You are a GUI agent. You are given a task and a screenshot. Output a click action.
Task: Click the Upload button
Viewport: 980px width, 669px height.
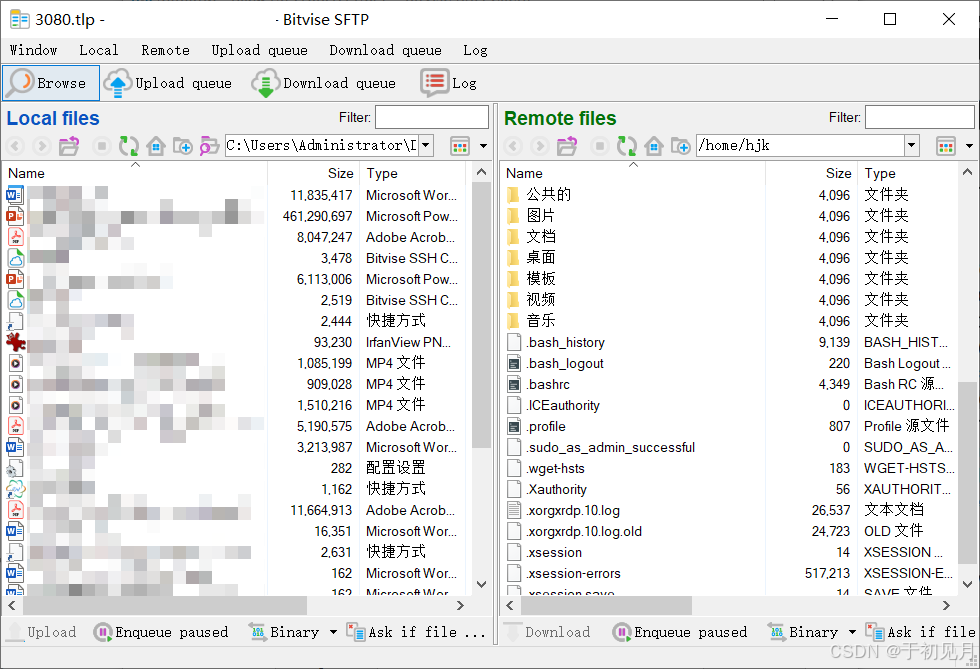pos(42,632)
